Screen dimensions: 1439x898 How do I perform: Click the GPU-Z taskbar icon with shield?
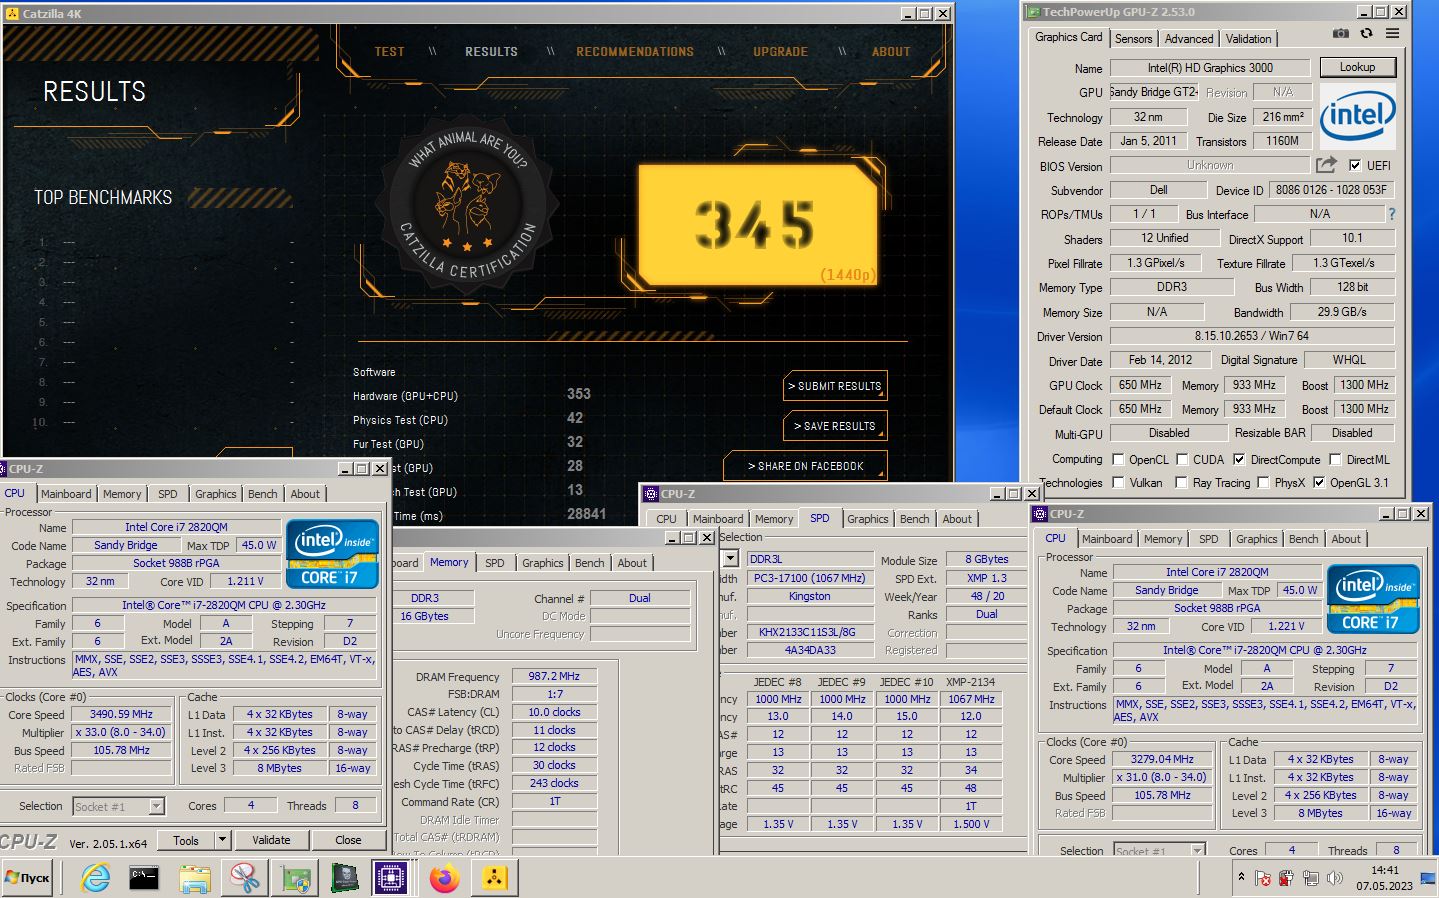[x=296, y=878]
